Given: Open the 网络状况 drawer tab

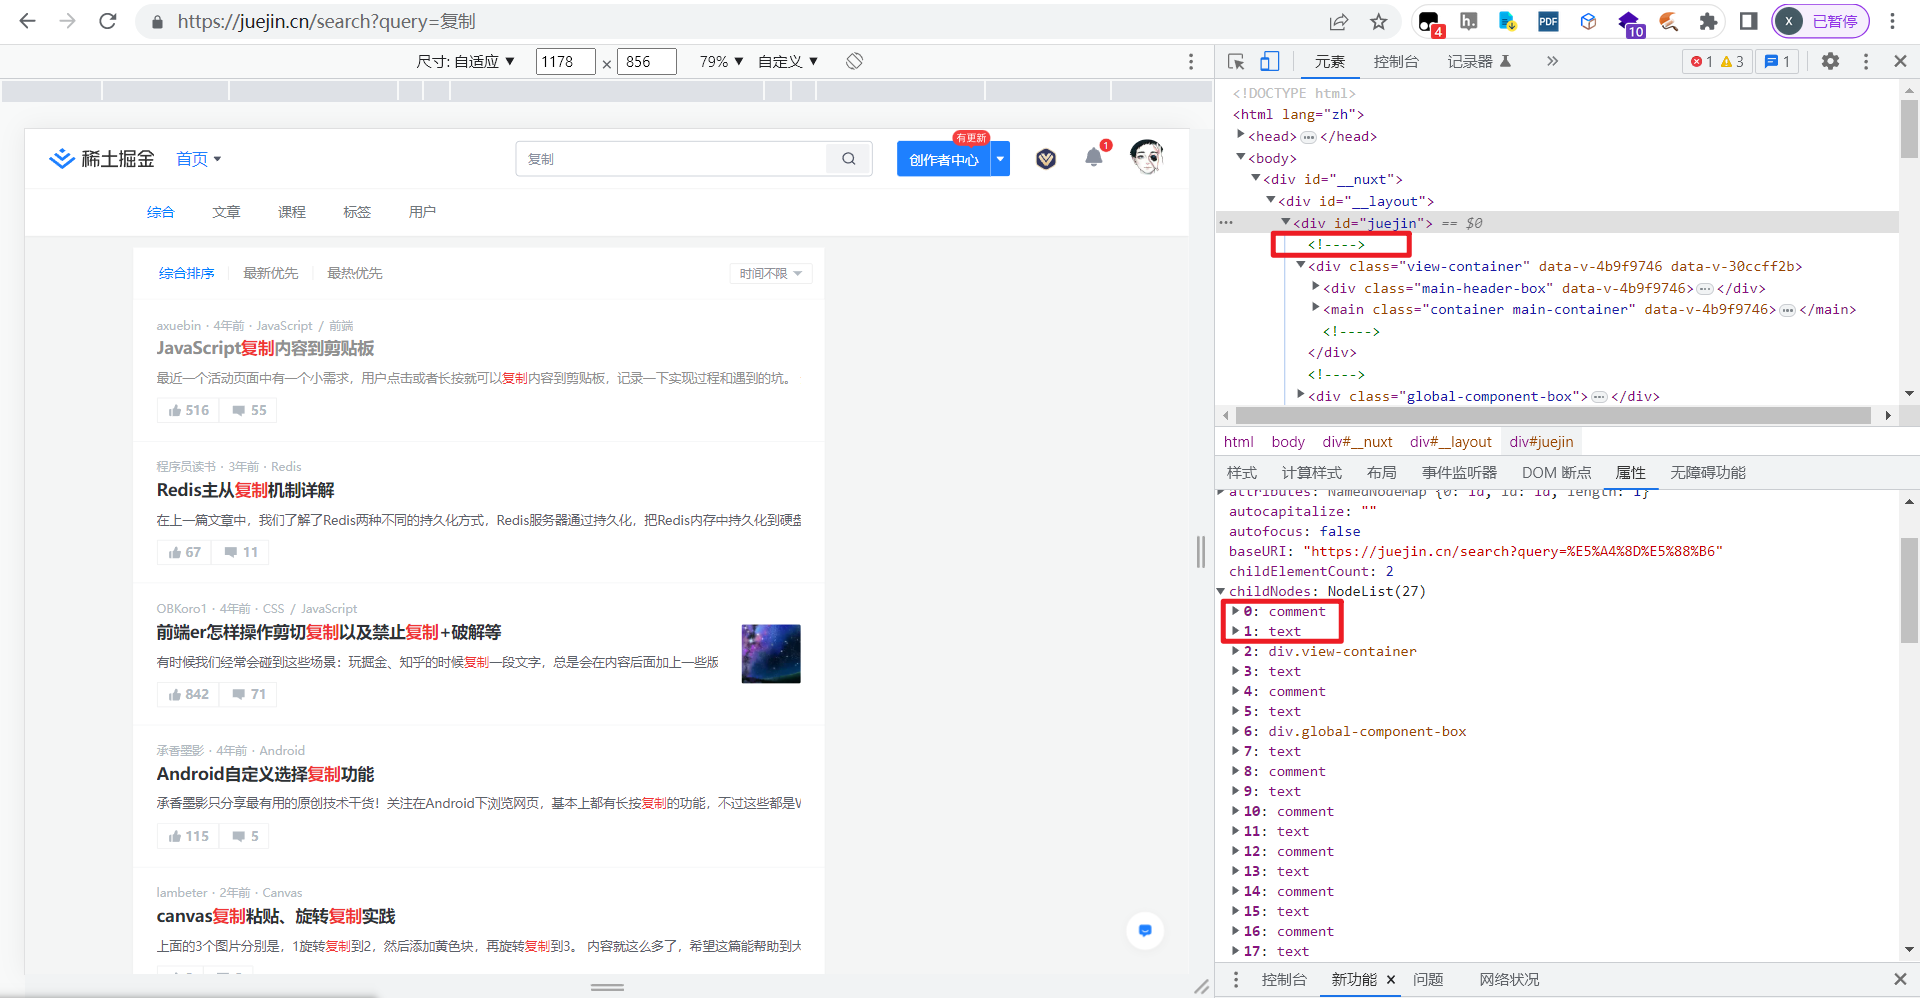Looking at the screenshot, I should tap(1509, 979).
